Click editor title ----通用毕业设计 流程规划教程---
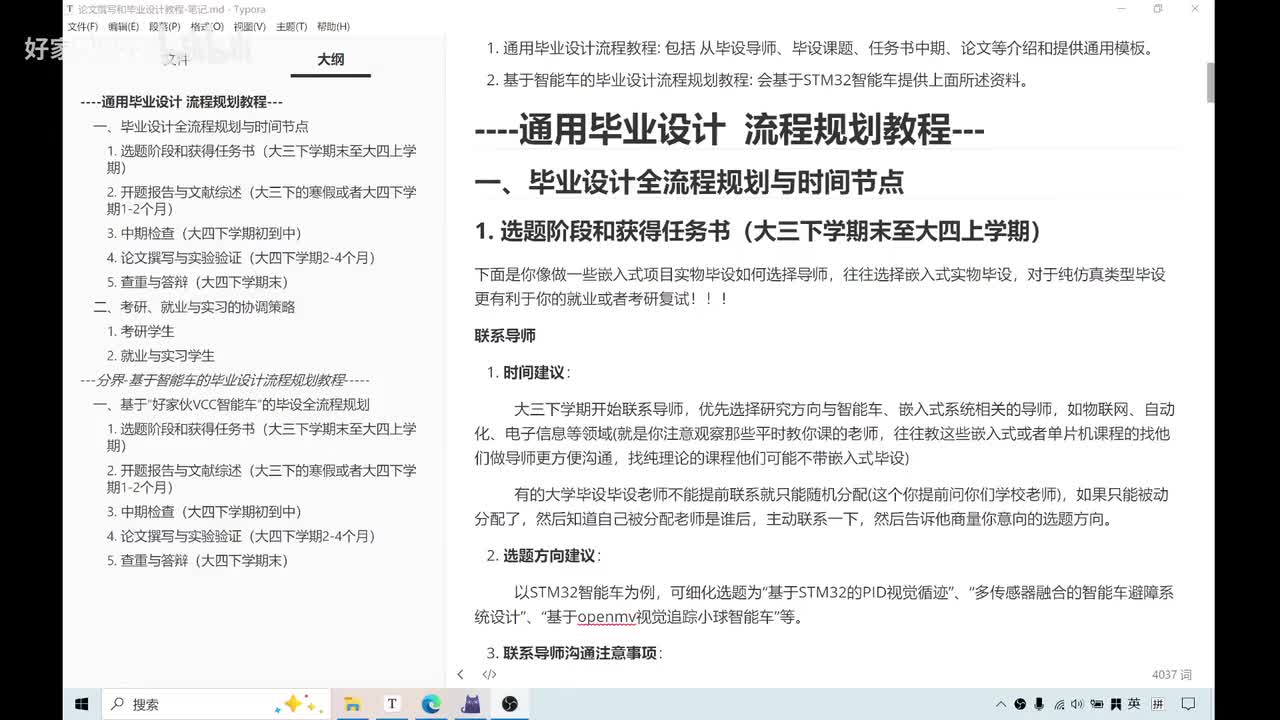Viewport: 1280px width, 720px height. pyautogui.click(x=730, y=129)
